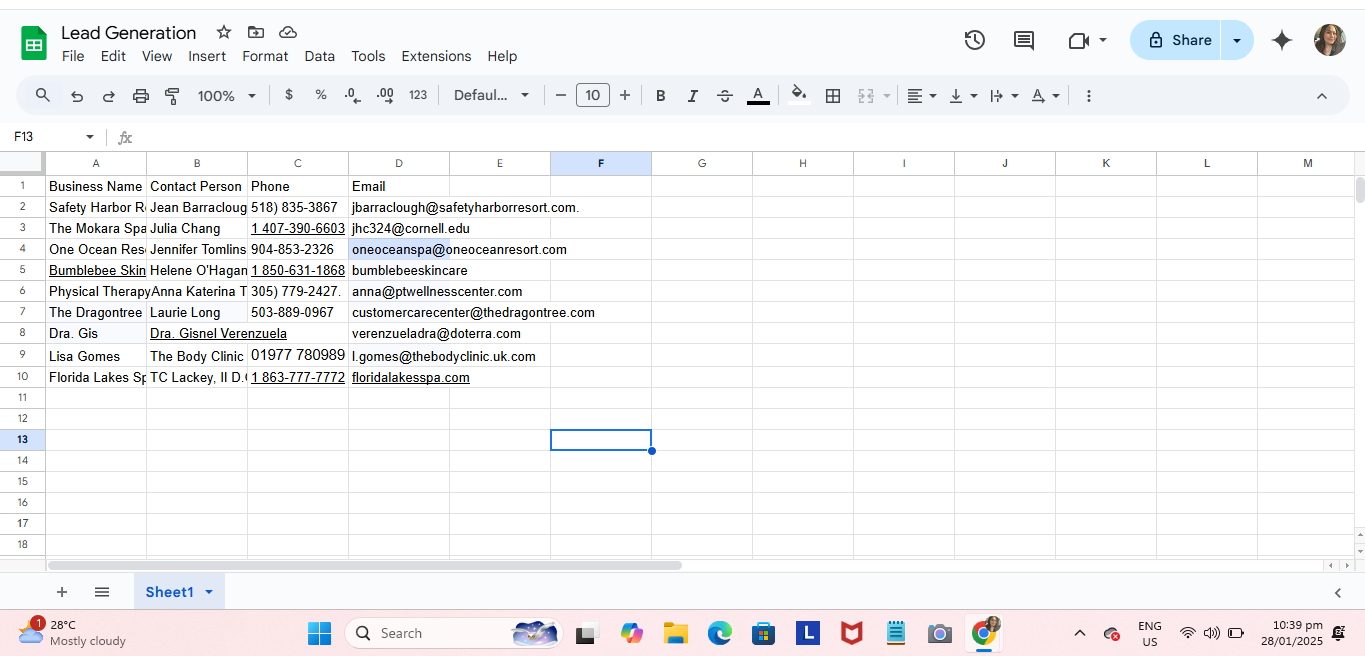Expand the Share options arrow
Image resolution: width=1365 pixels, height=656 pixels.
[x=1237, y=40]
